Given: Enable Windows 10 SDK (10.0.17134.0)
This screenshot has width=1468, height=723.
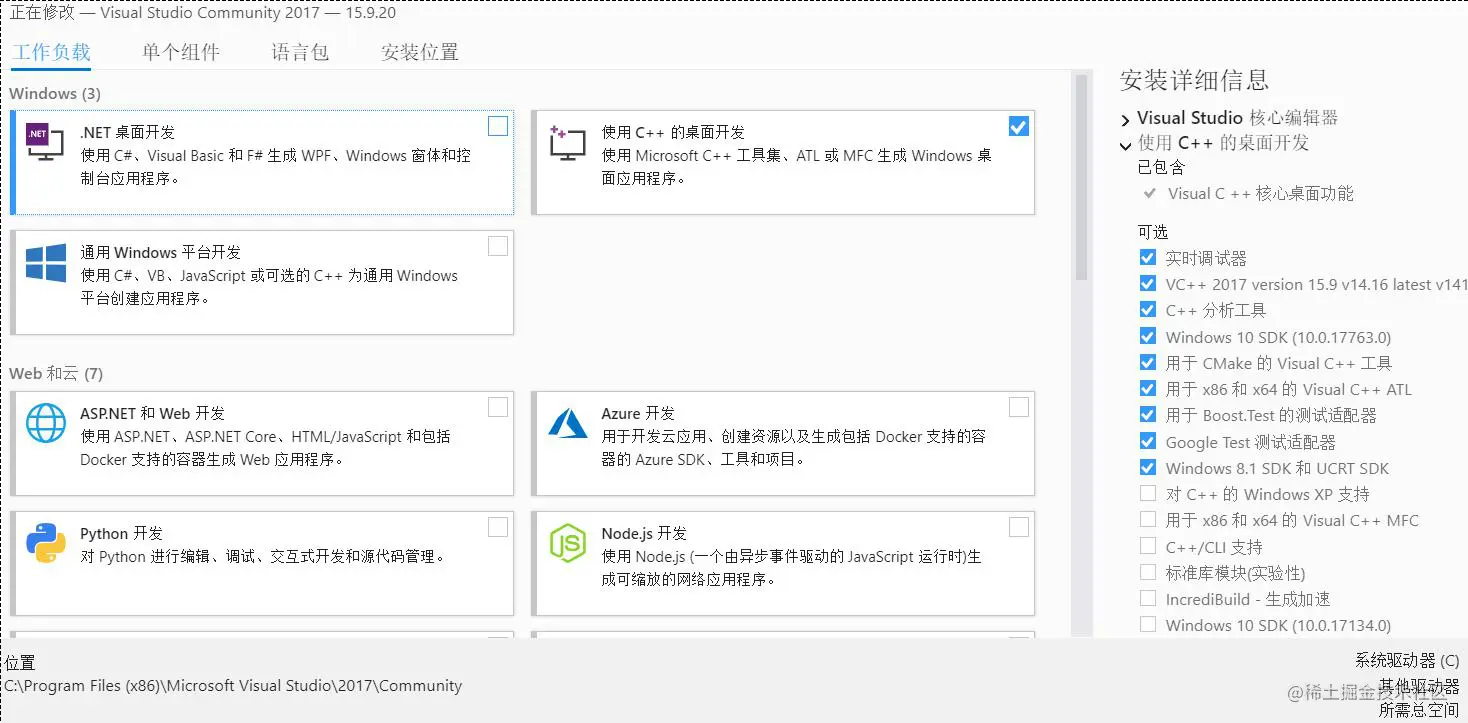Looking at the screenshot, I should 1147,625.
